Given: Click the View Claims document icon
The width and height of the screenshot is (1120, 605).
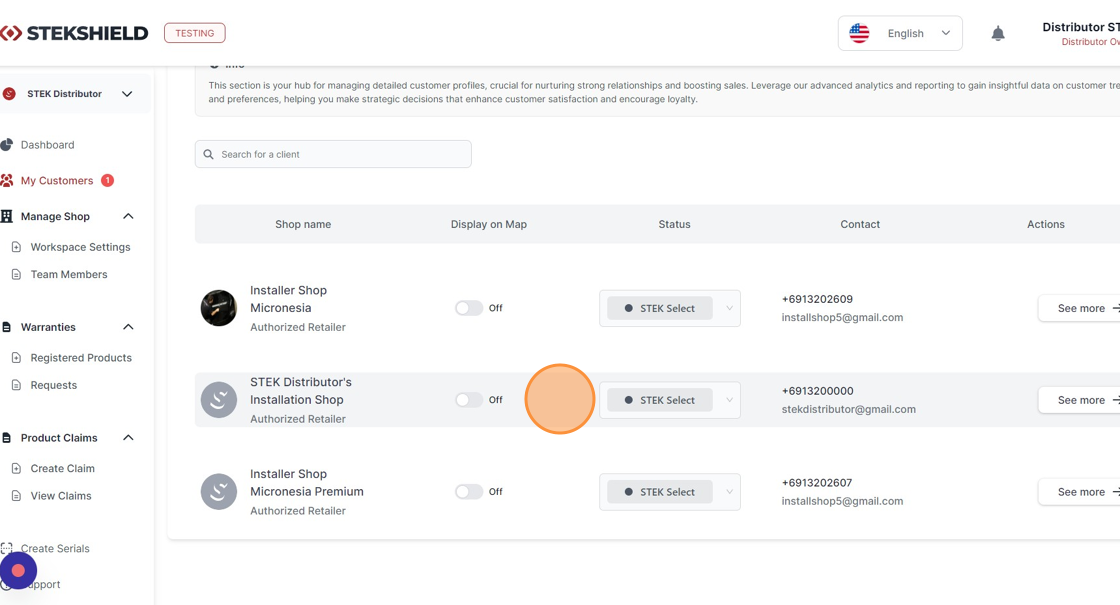Looking at the screenshot, I should (x=16, y=496).
